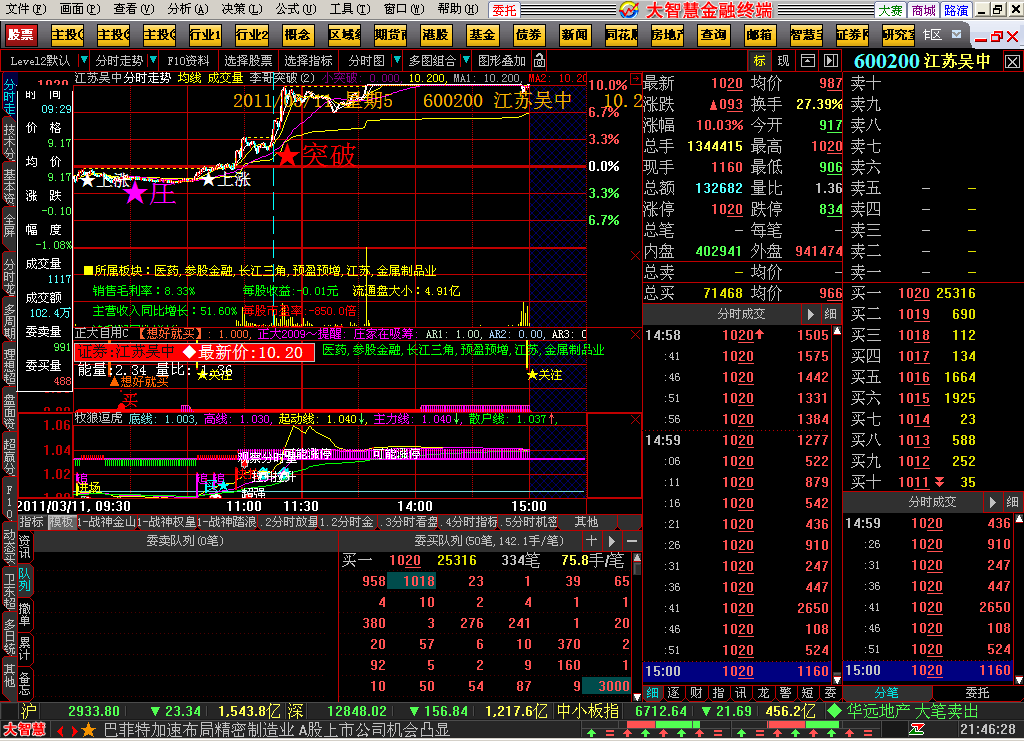The height and width of the screenshot is (741, 1024).
Task: Click the red 股票 toolbar button
Action: point(22,35)
